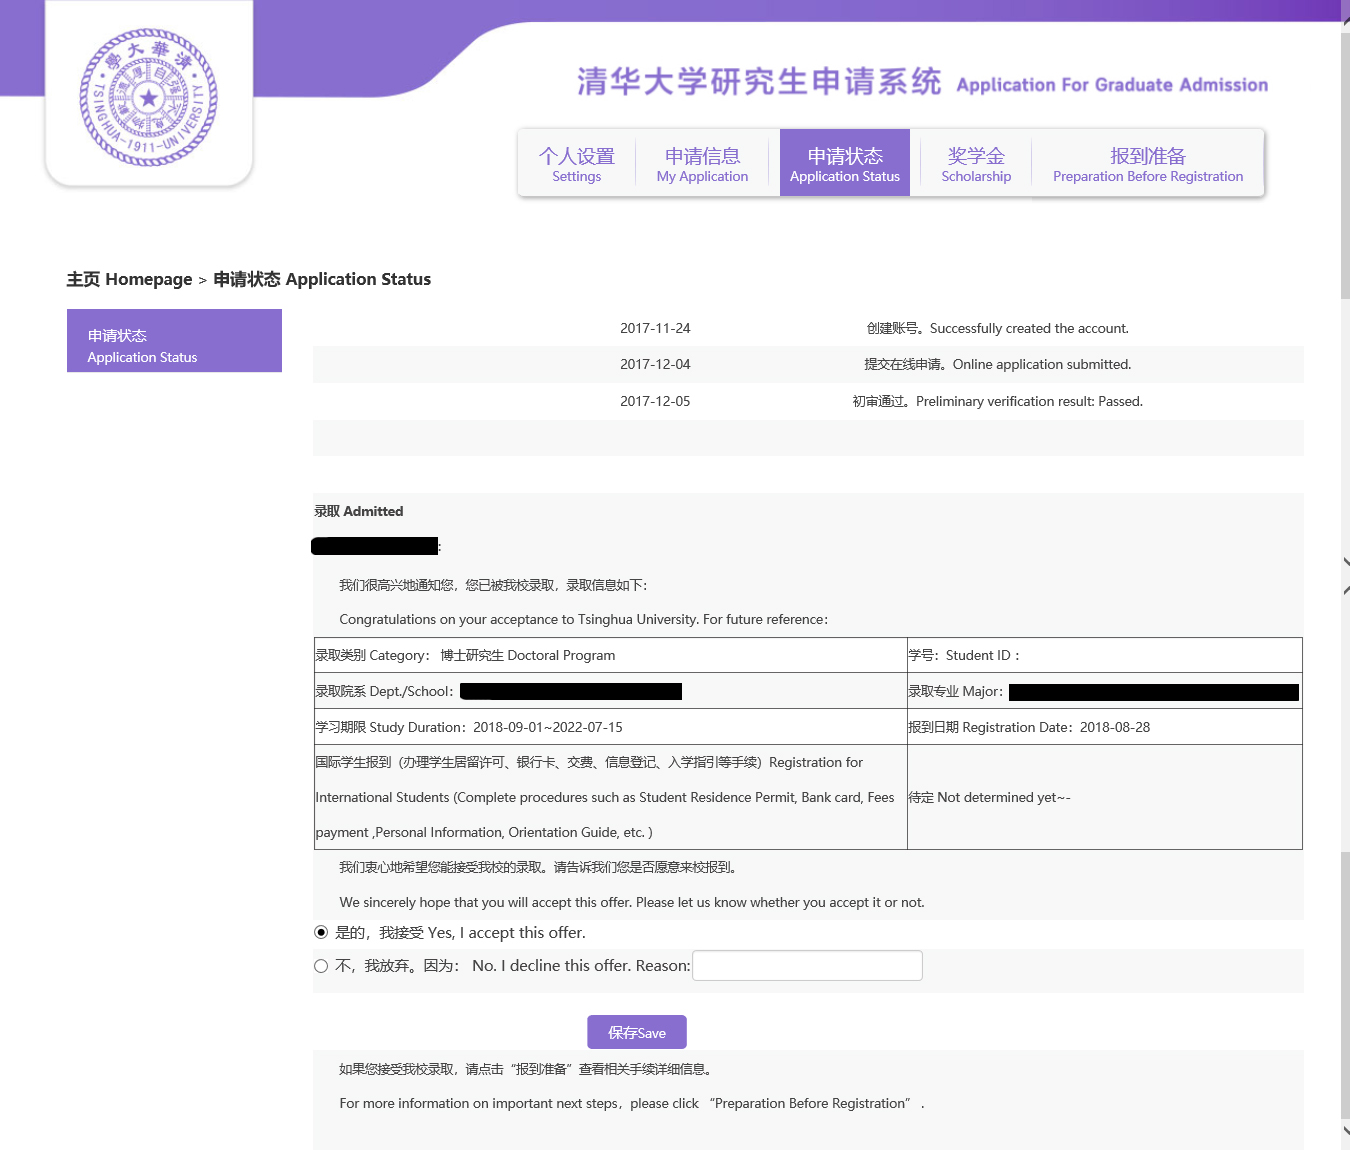Select 'No, I decline this offer' radio
The height and width of the screenshot is (1150, 1350).
(x=321, y=966)
